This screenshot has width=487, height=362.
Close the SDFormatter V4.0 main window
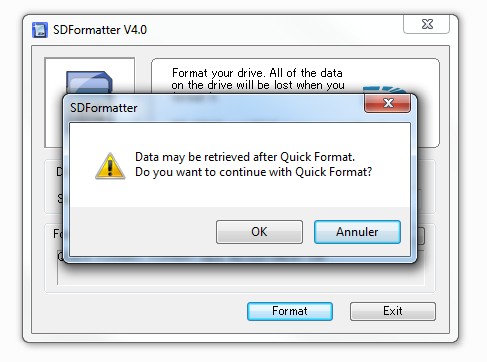tap(427, 24)
